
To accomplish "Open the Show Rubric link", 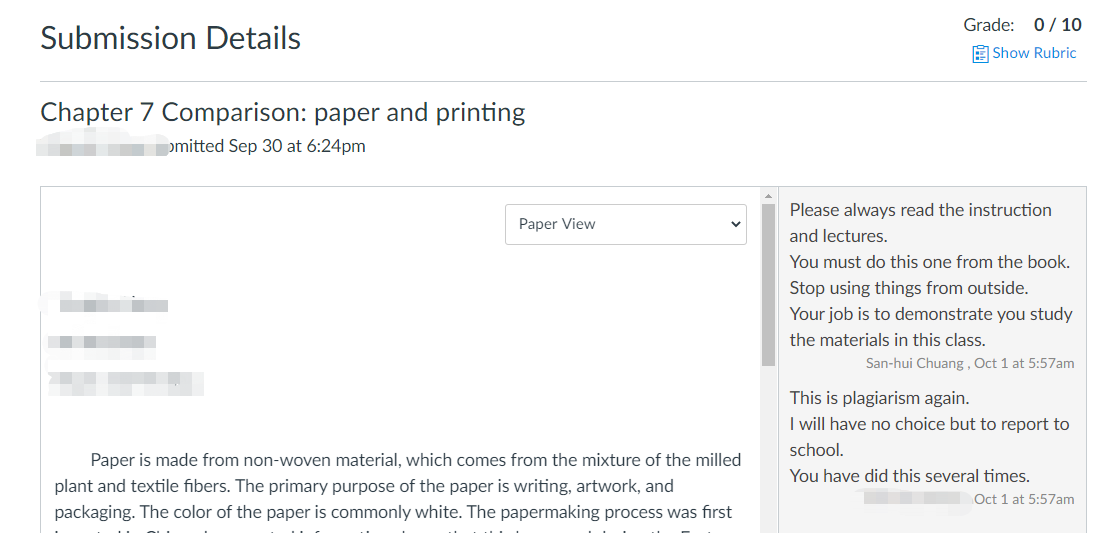I will click(x=1024, y=53).
